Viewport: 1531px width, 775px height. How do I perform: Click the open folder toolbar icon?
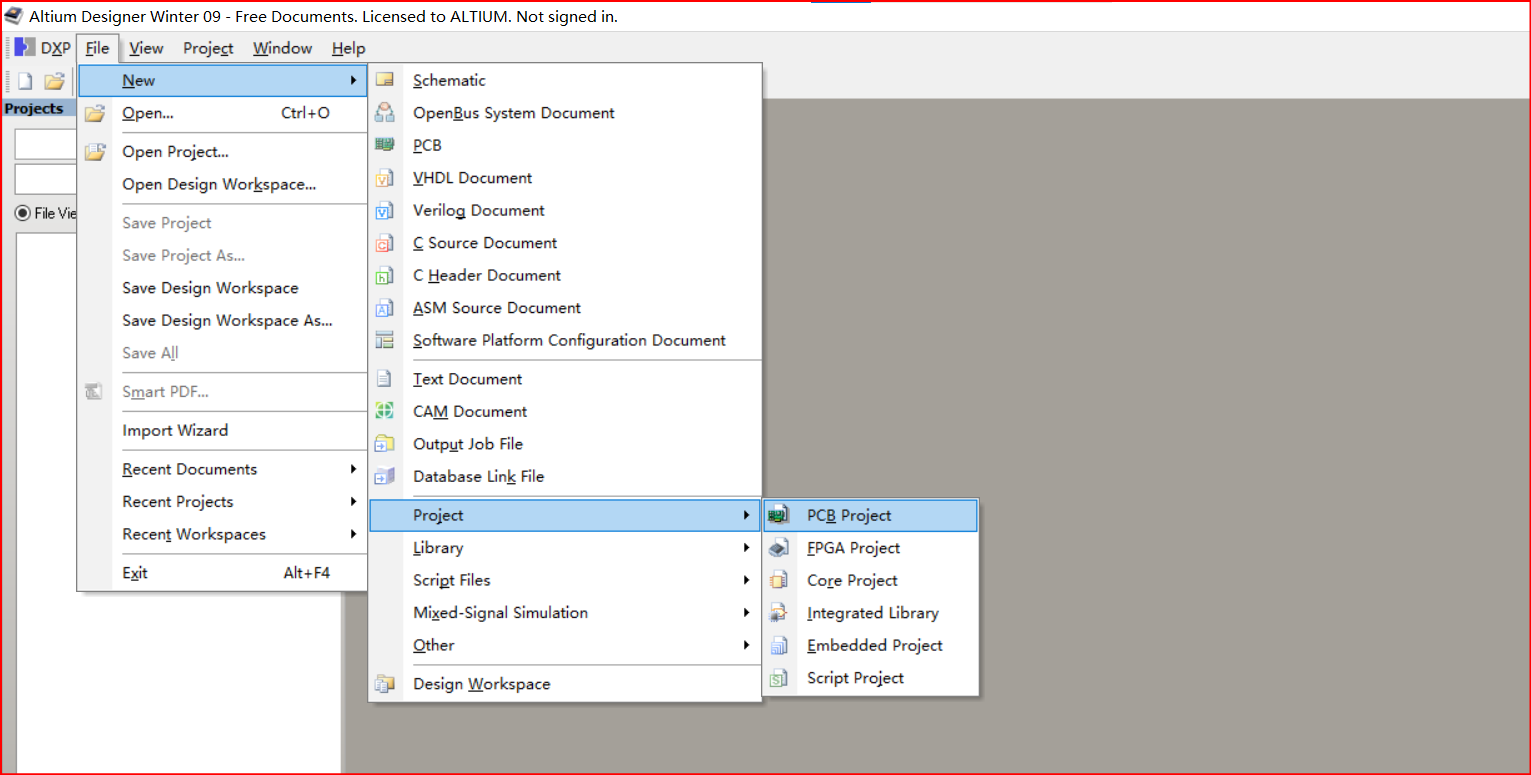54,81
